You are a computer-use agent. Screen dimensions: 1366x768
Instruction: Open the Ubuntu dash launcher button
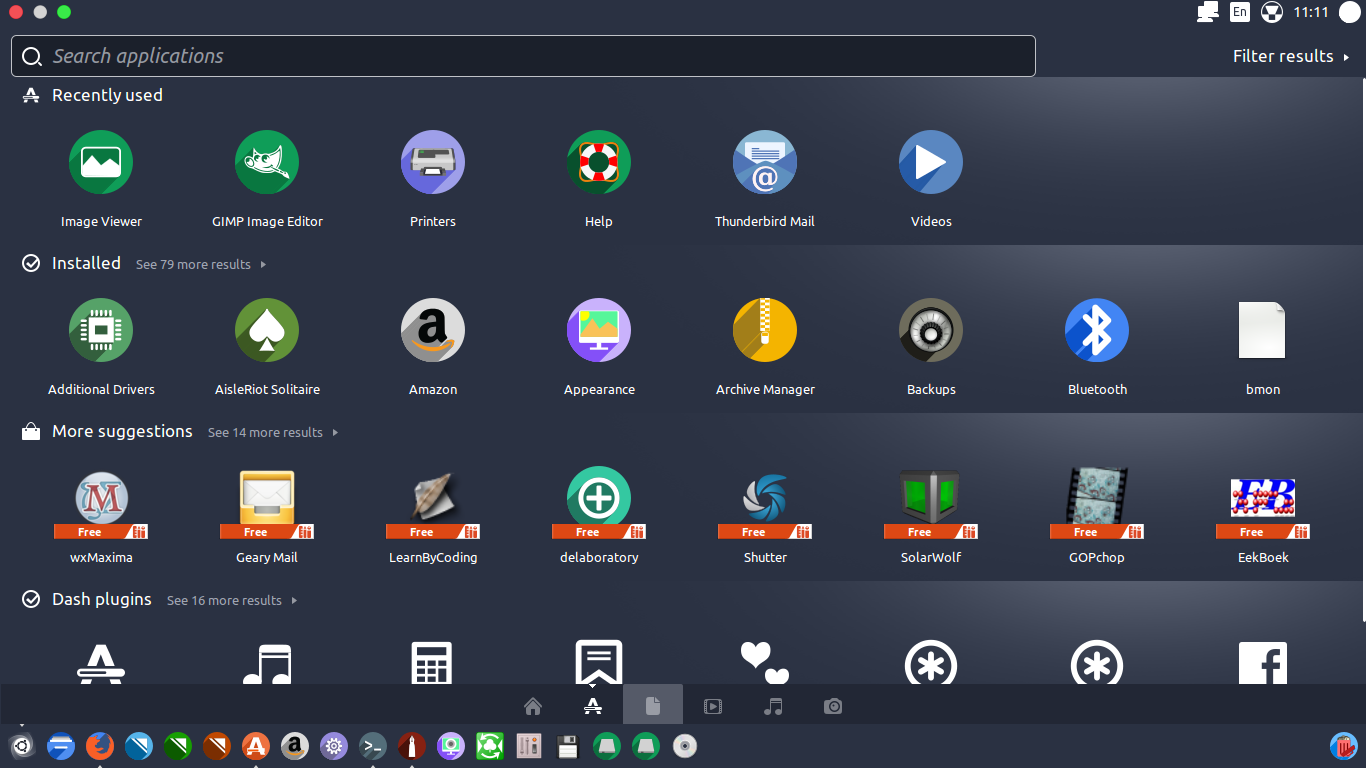pyautogui.click(x=22, y=746)
